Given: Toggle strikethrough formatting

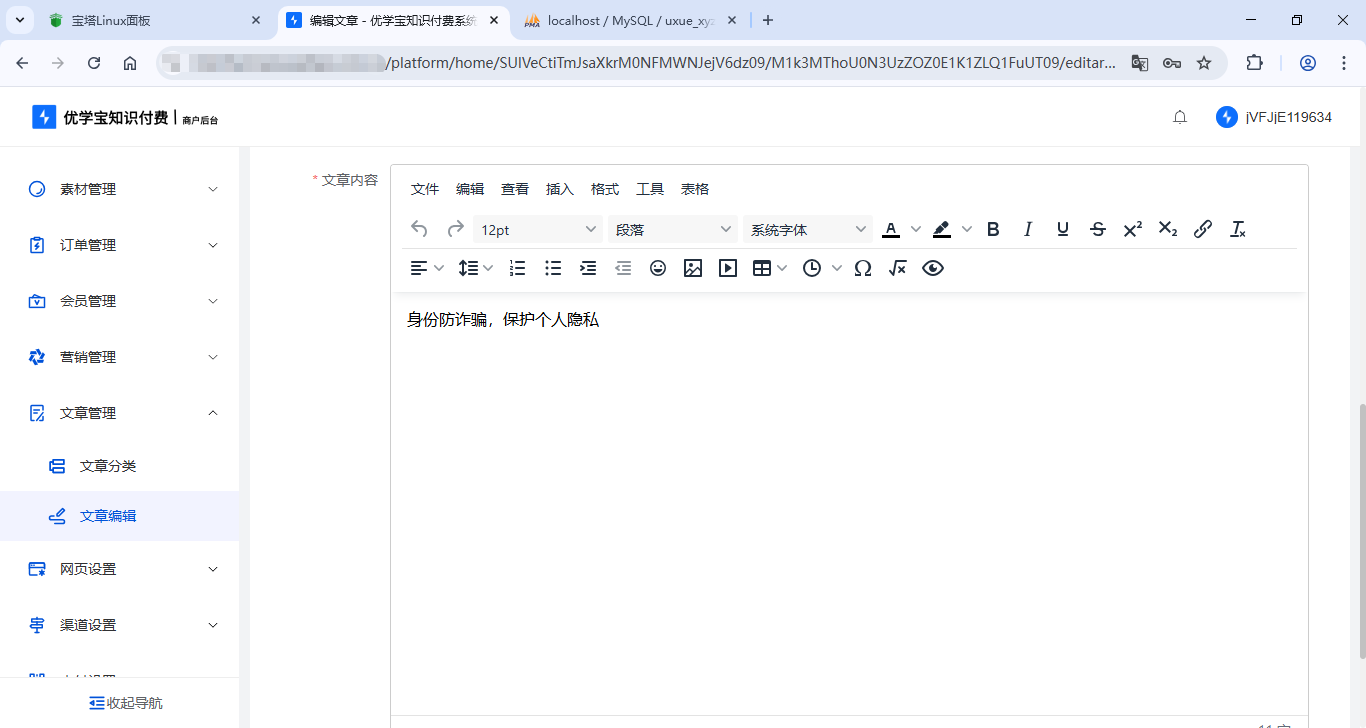Looking at the screenshot, I should [x=1097, y=229].
